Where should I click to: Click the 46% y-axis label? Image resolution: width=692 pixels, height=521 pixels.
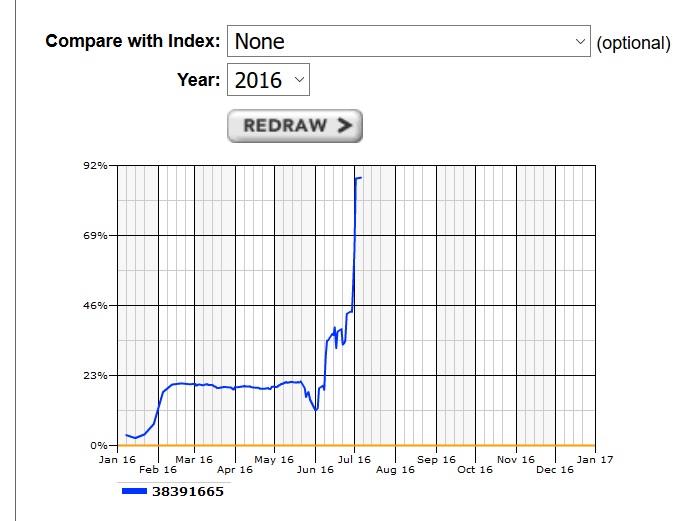point(95,305)
